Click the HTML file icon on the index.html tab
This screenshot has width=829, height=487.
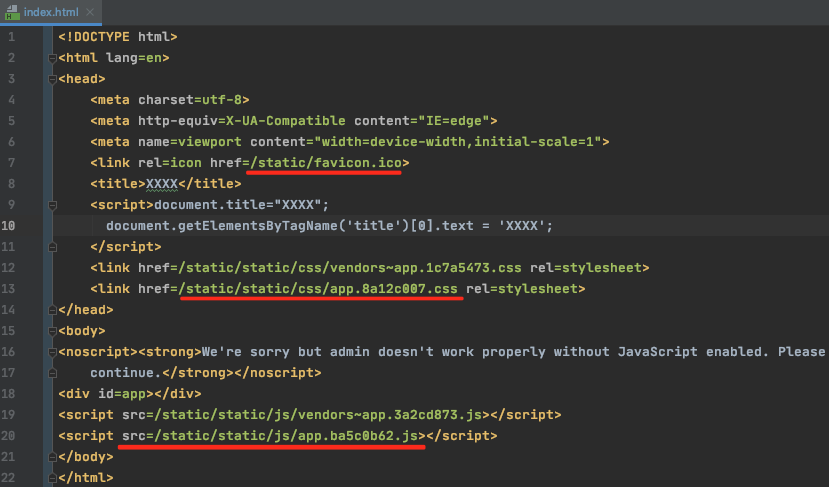click(x=12, y=13)
